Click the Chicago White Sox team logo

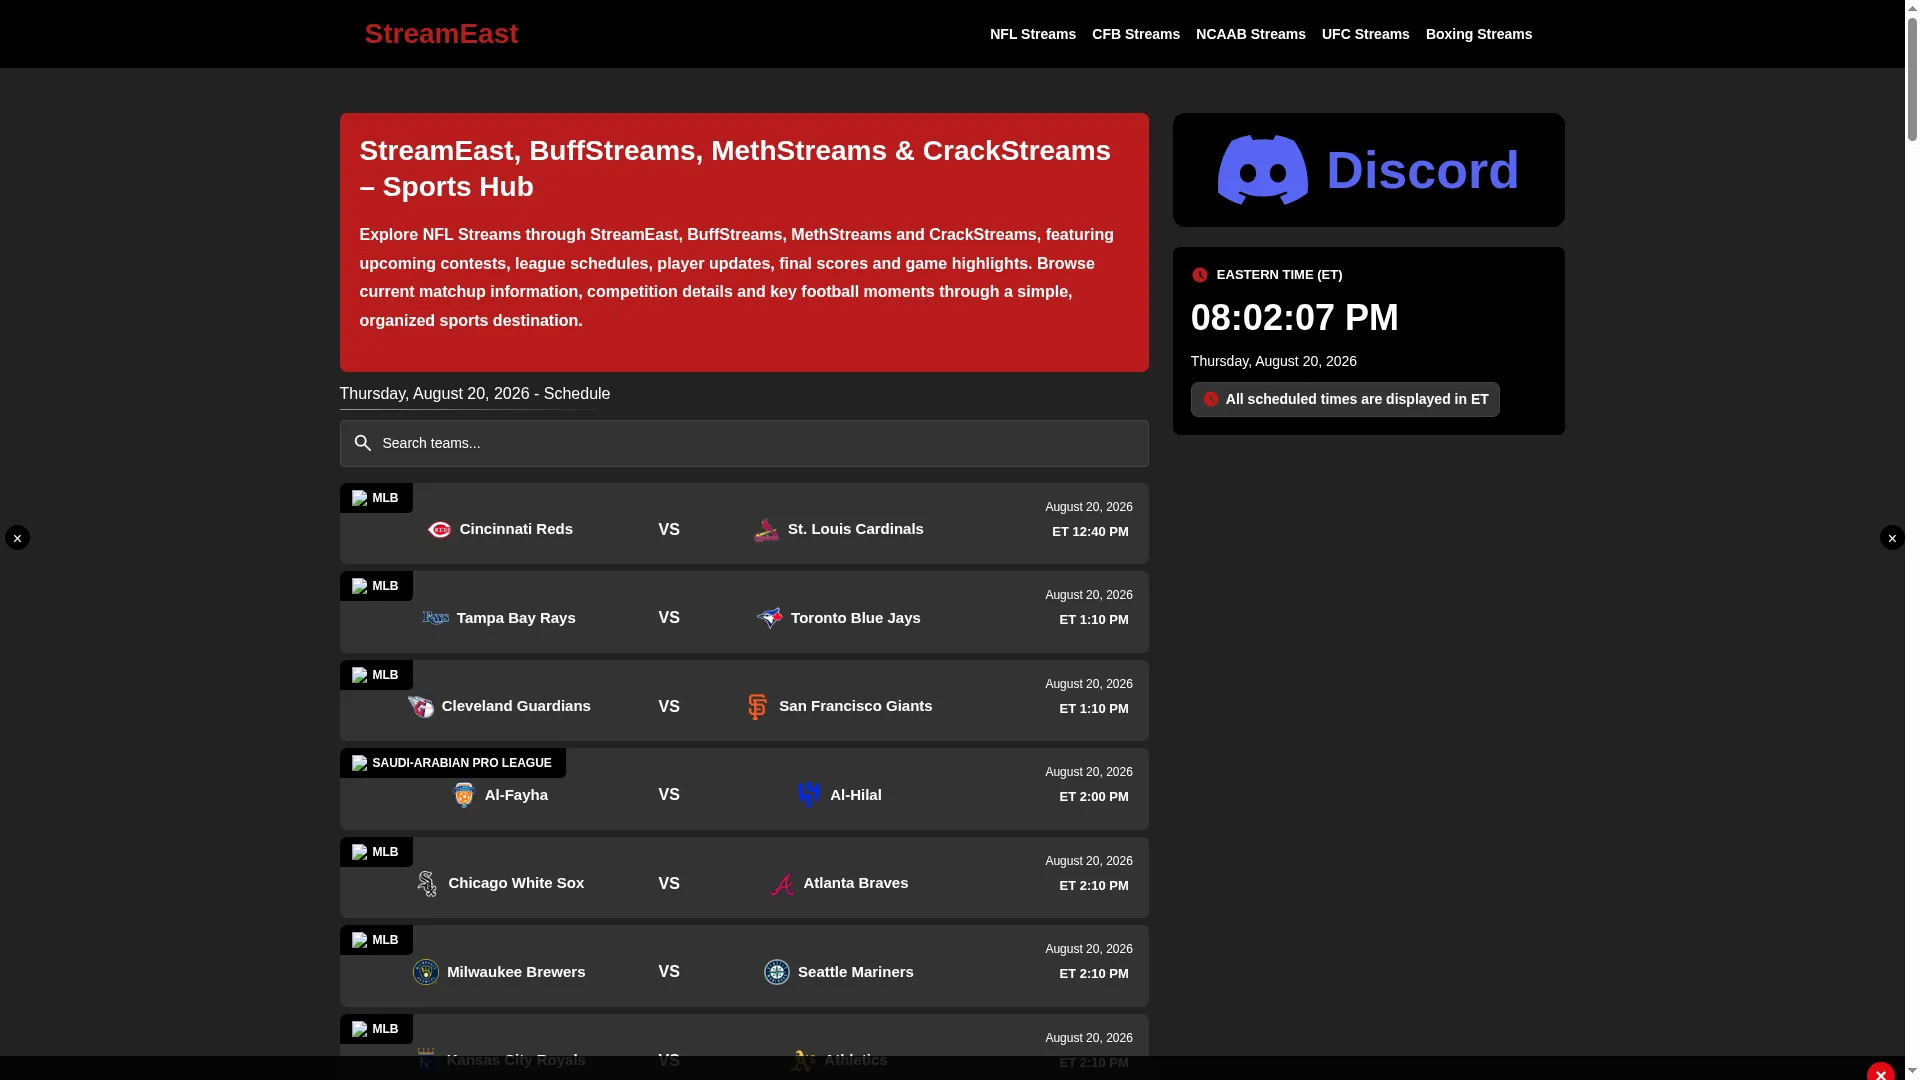[x=427, y=884]
